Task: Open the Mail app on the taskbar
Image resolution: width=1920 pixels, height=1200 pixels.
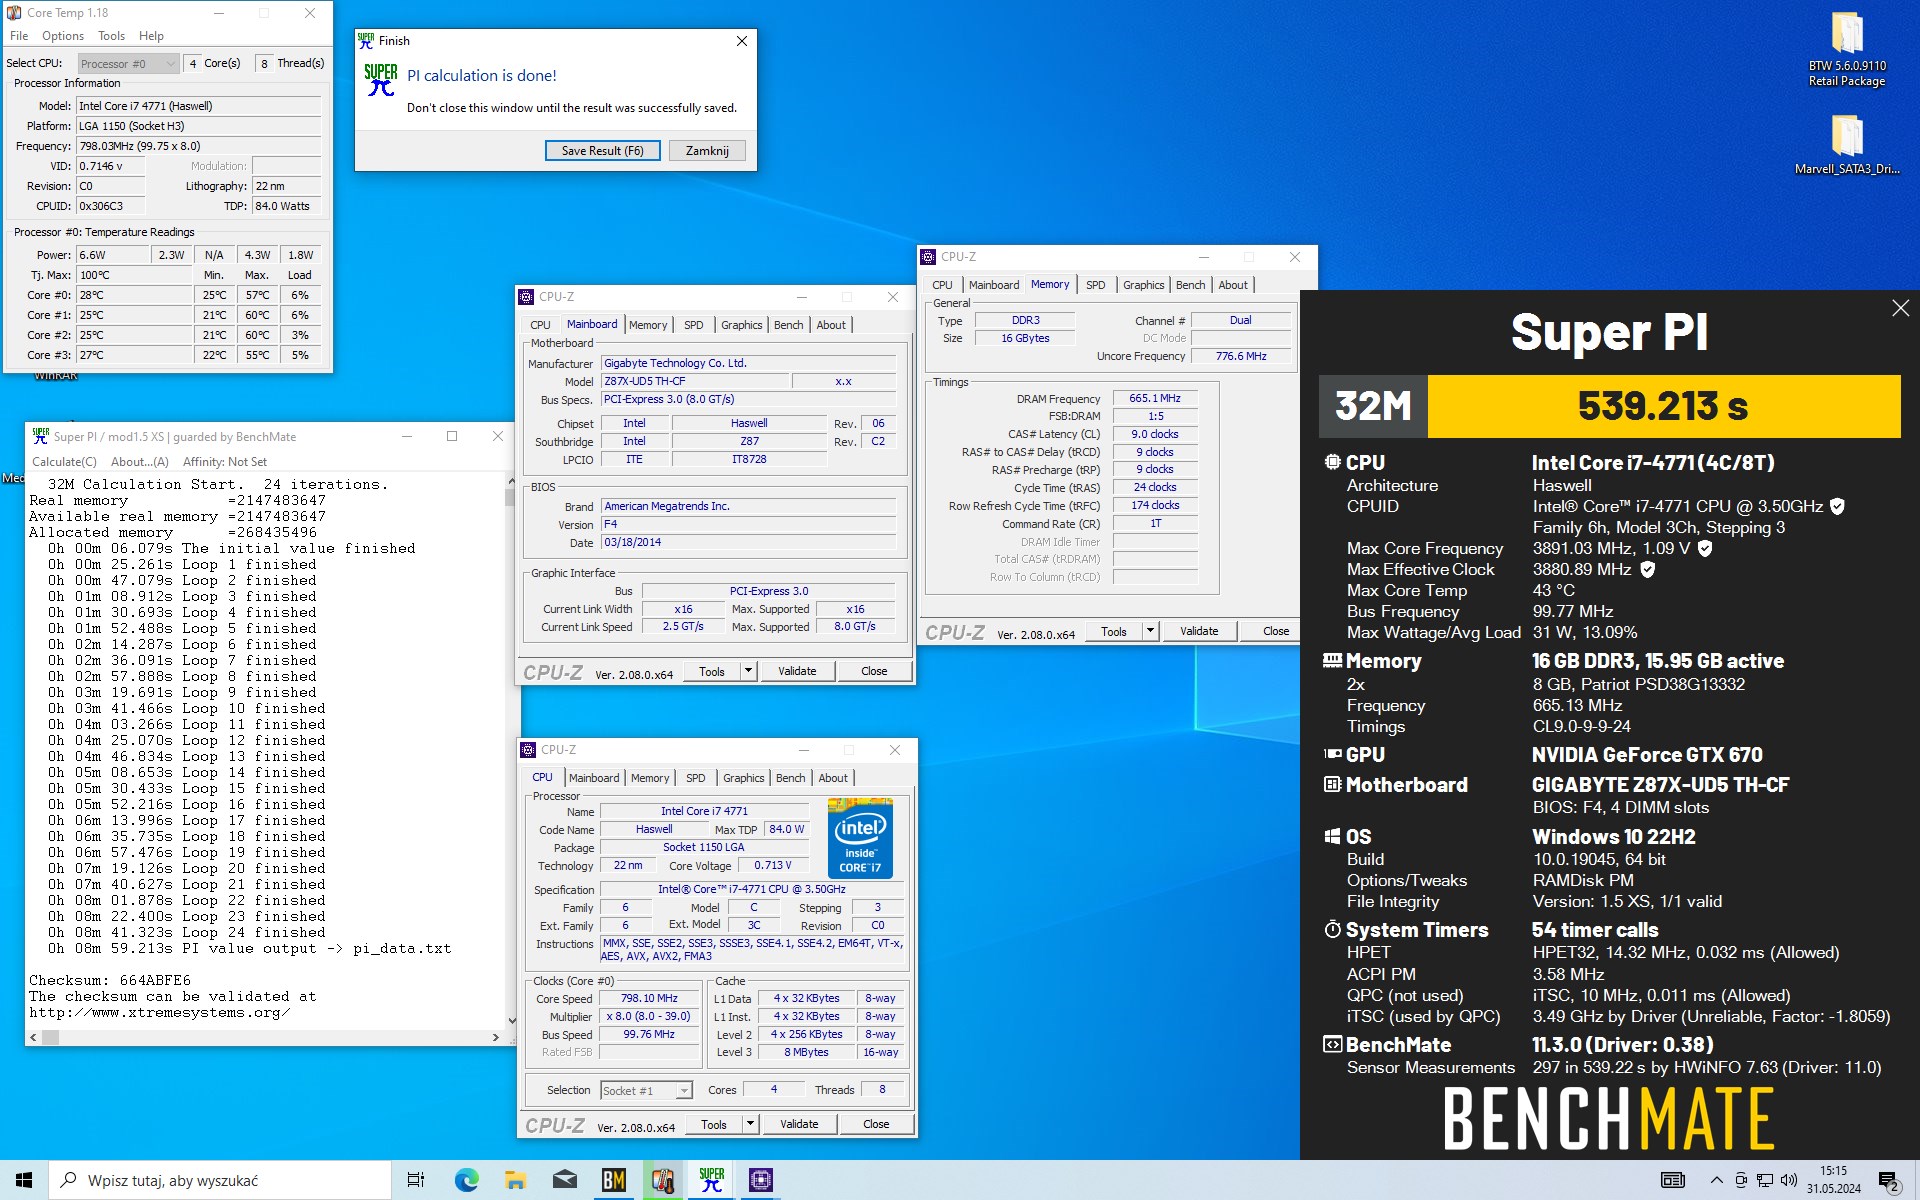Action: click(564, 1180)
